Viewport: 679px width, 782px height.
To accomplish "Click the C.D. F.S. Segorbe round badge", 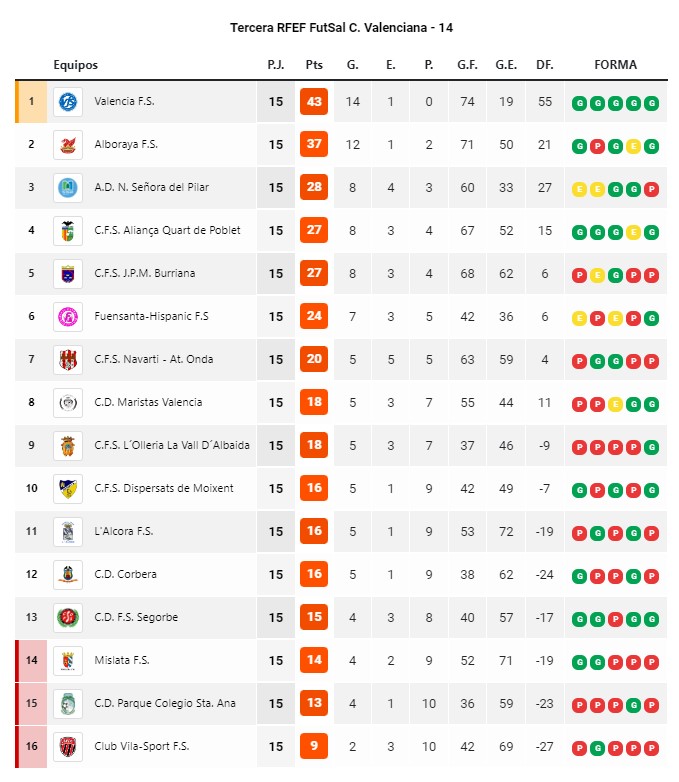I will [x=68, y=617].
